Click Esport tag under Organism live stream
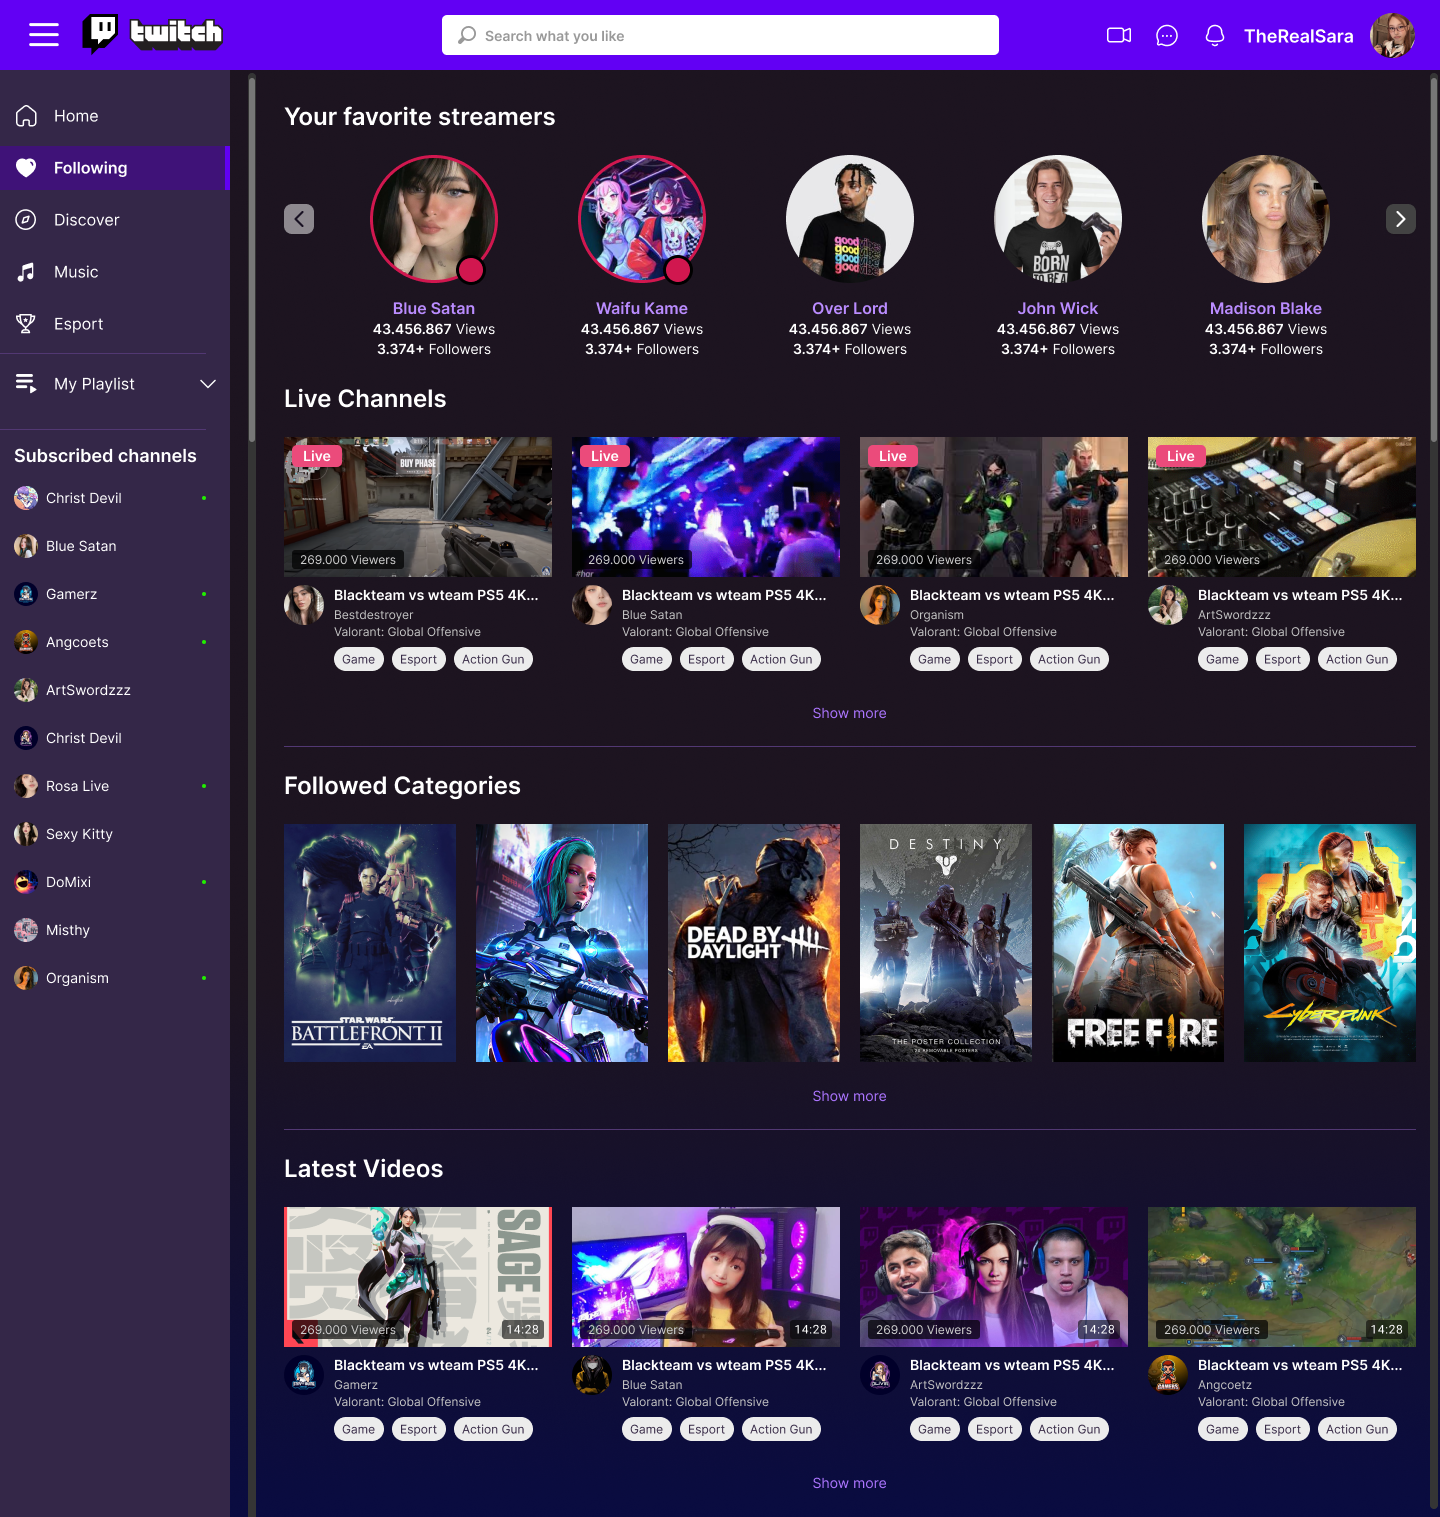1440x1517 pixels. pos(995,659)
